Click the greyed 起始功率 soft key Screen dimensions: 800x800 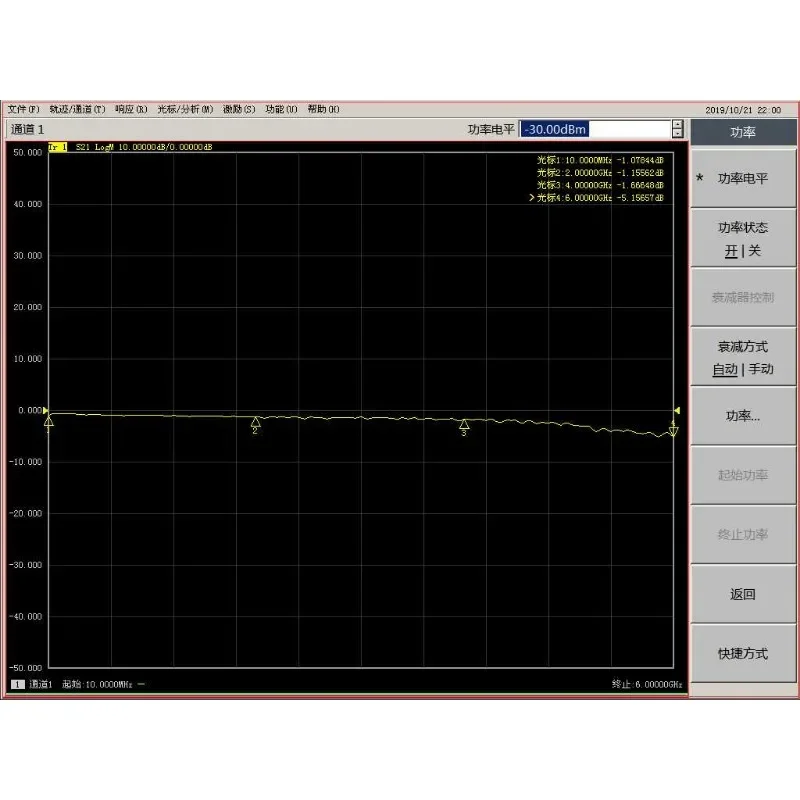[743, 475]
